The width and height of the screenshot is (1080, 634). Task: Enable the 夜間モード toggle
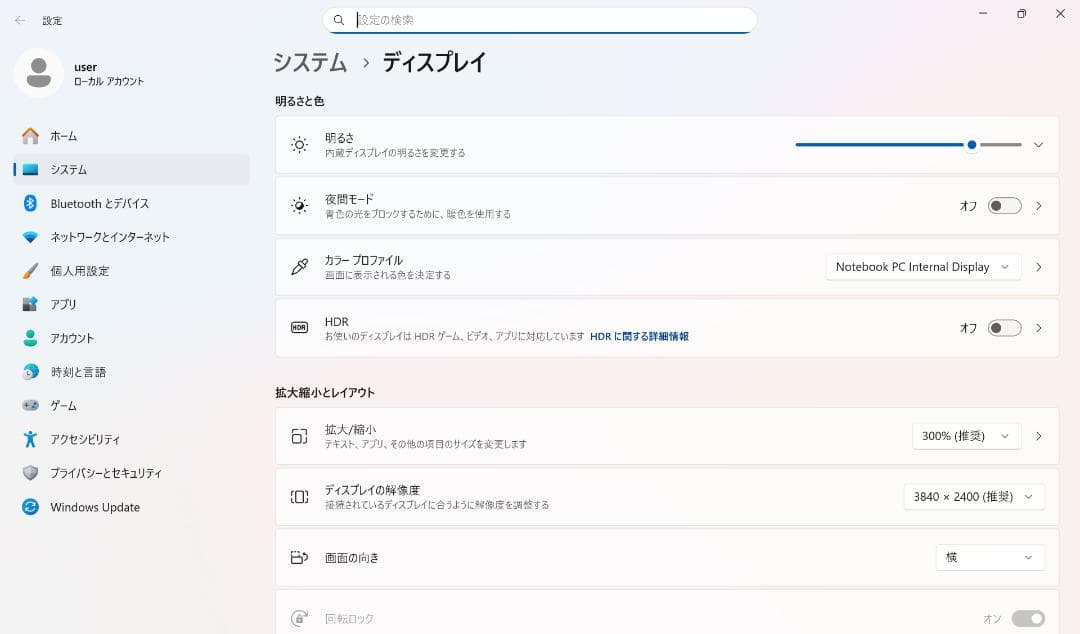1003,205
